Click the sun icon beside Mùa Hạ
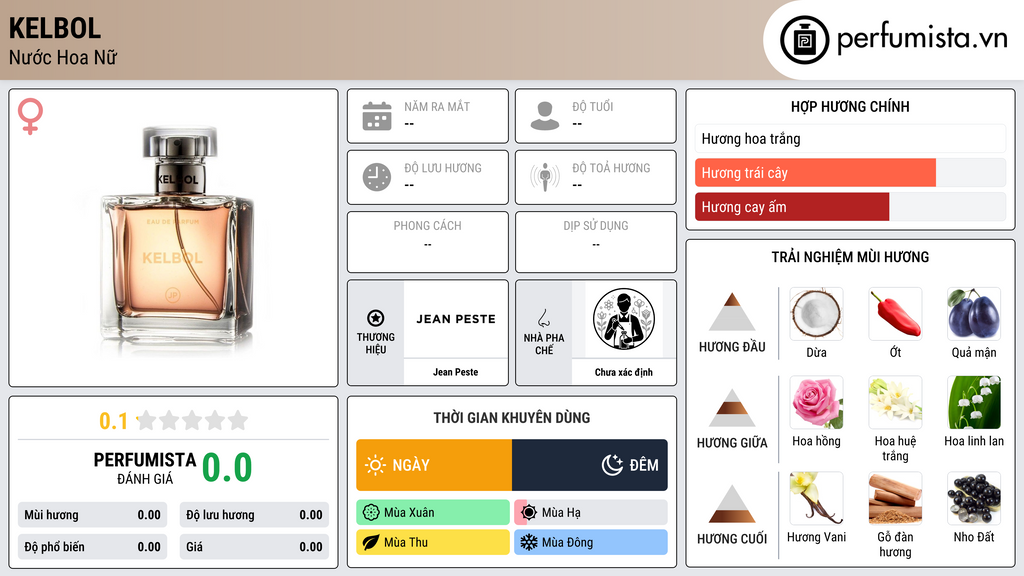The image size is (1024, 576). [x=529, y=513]
